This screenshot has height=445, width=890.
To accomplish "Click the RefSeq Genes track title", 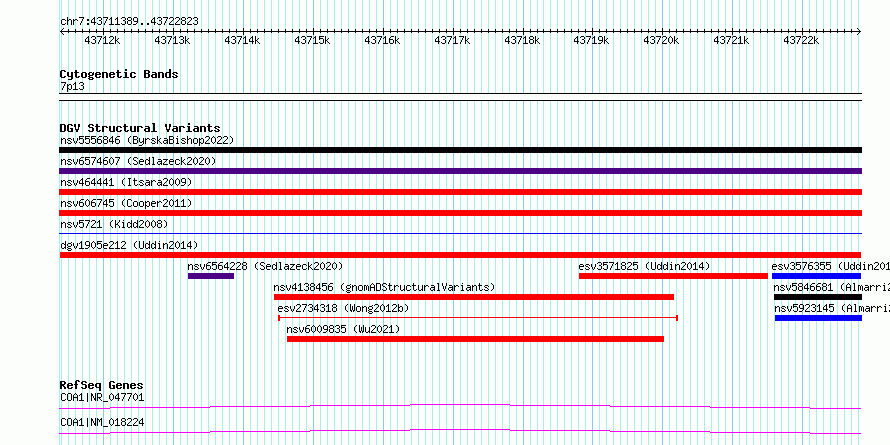I will click(x=102, y=385).
